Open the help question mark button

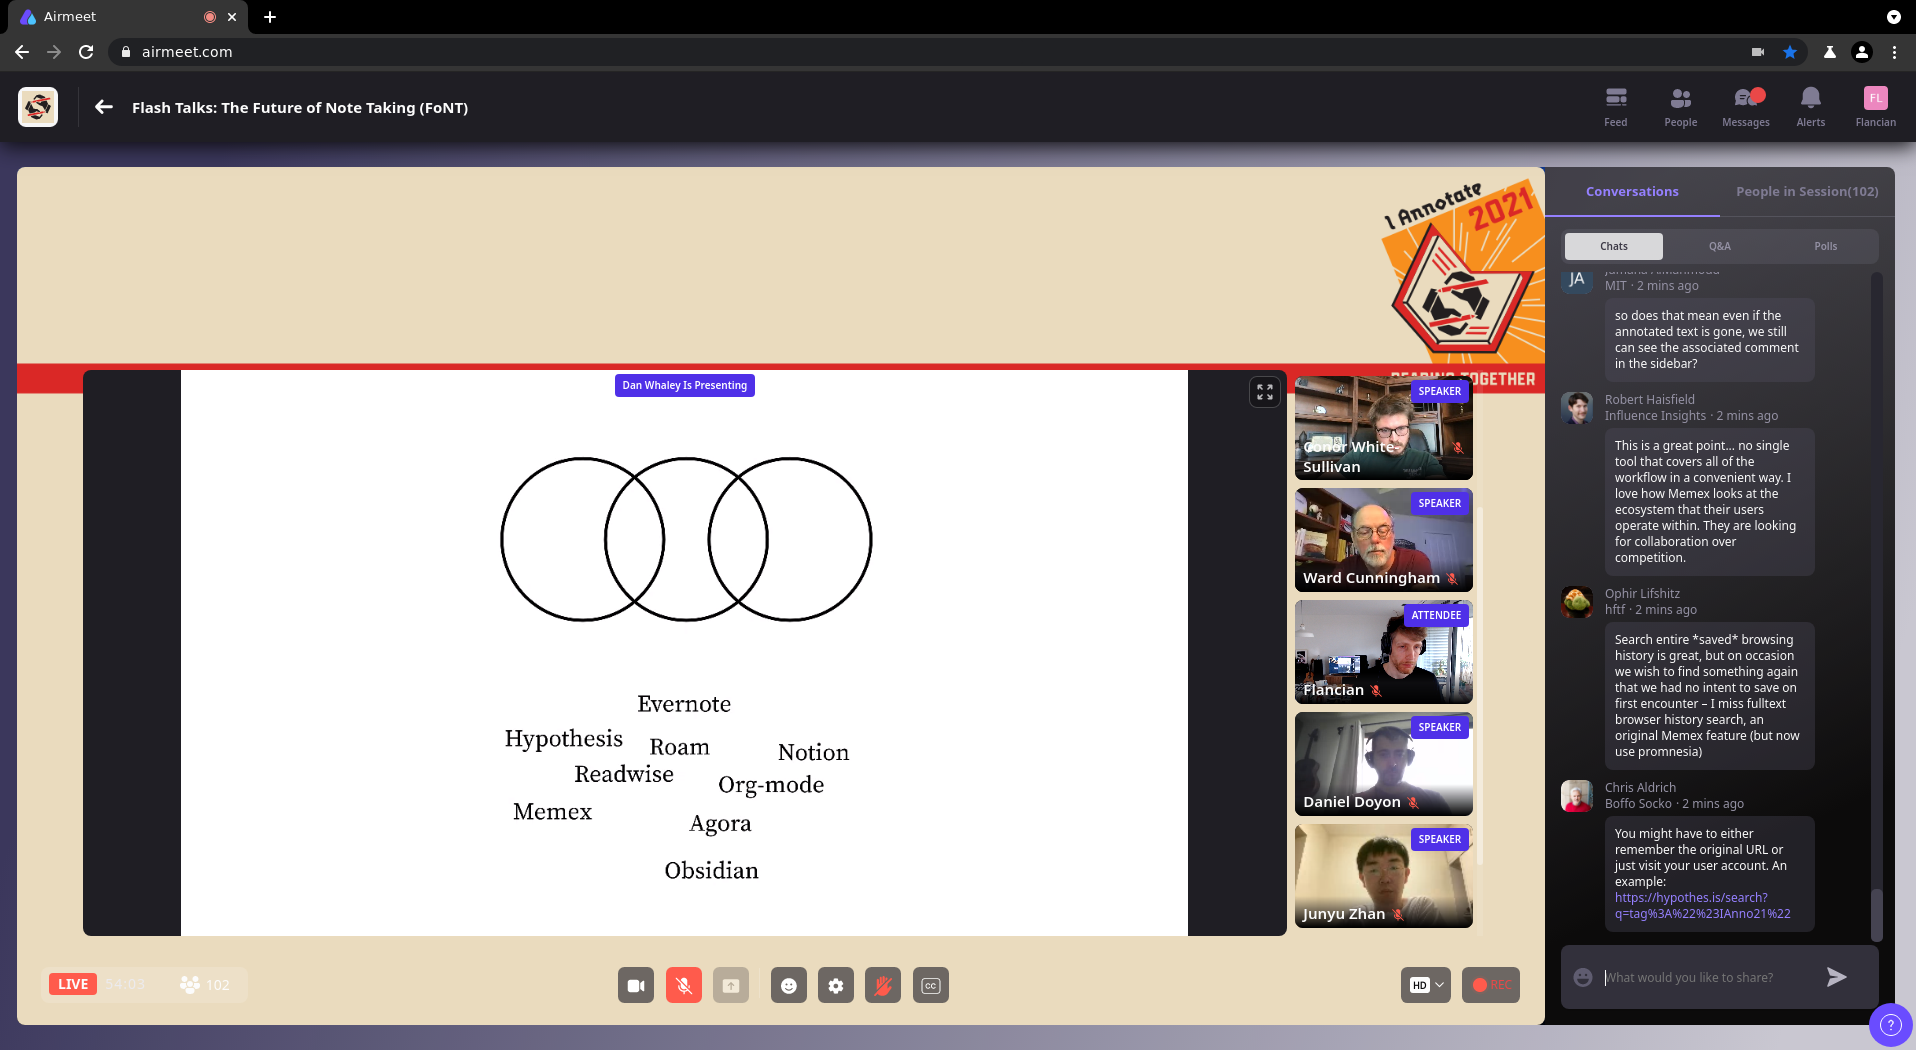coord(1890,1025)
